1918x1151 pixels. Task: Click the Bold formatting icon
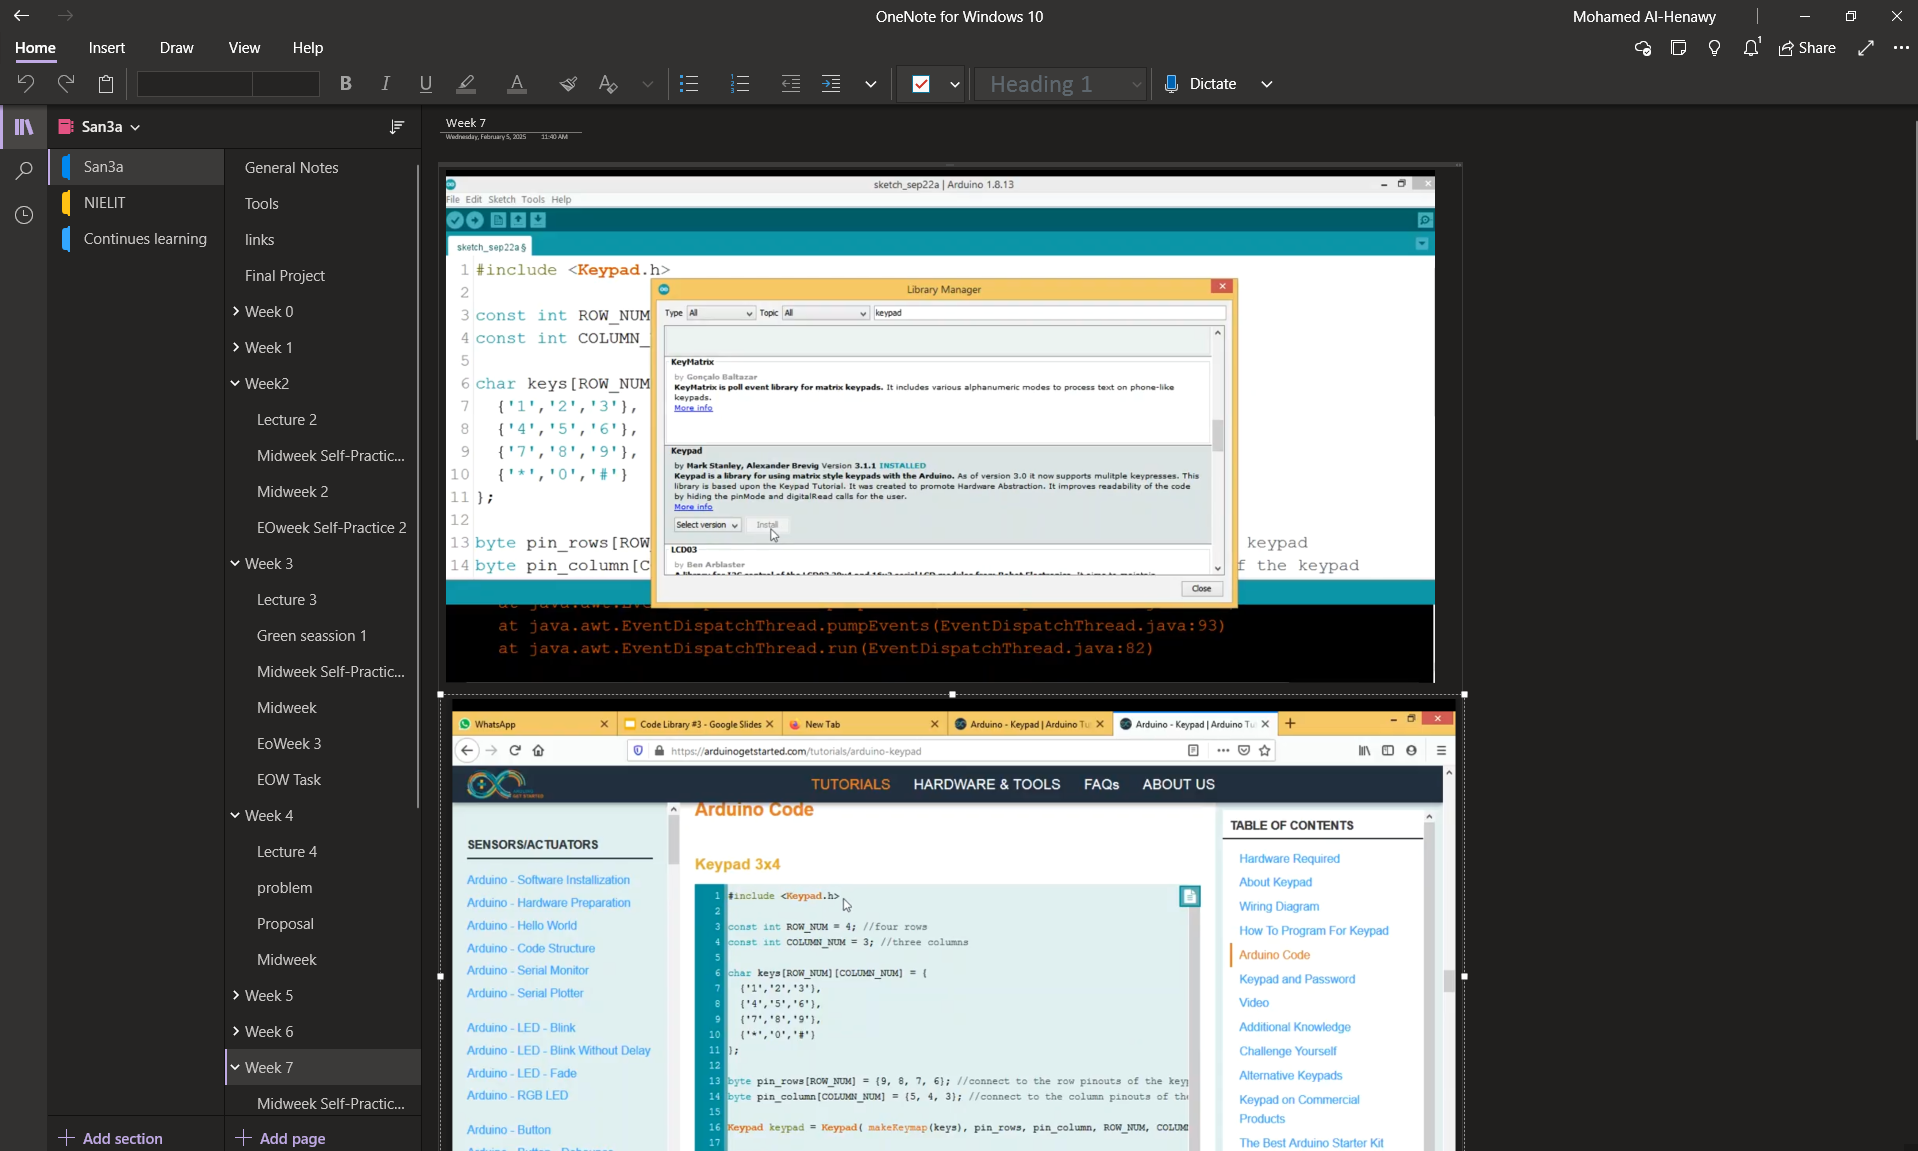pos(345,84)
